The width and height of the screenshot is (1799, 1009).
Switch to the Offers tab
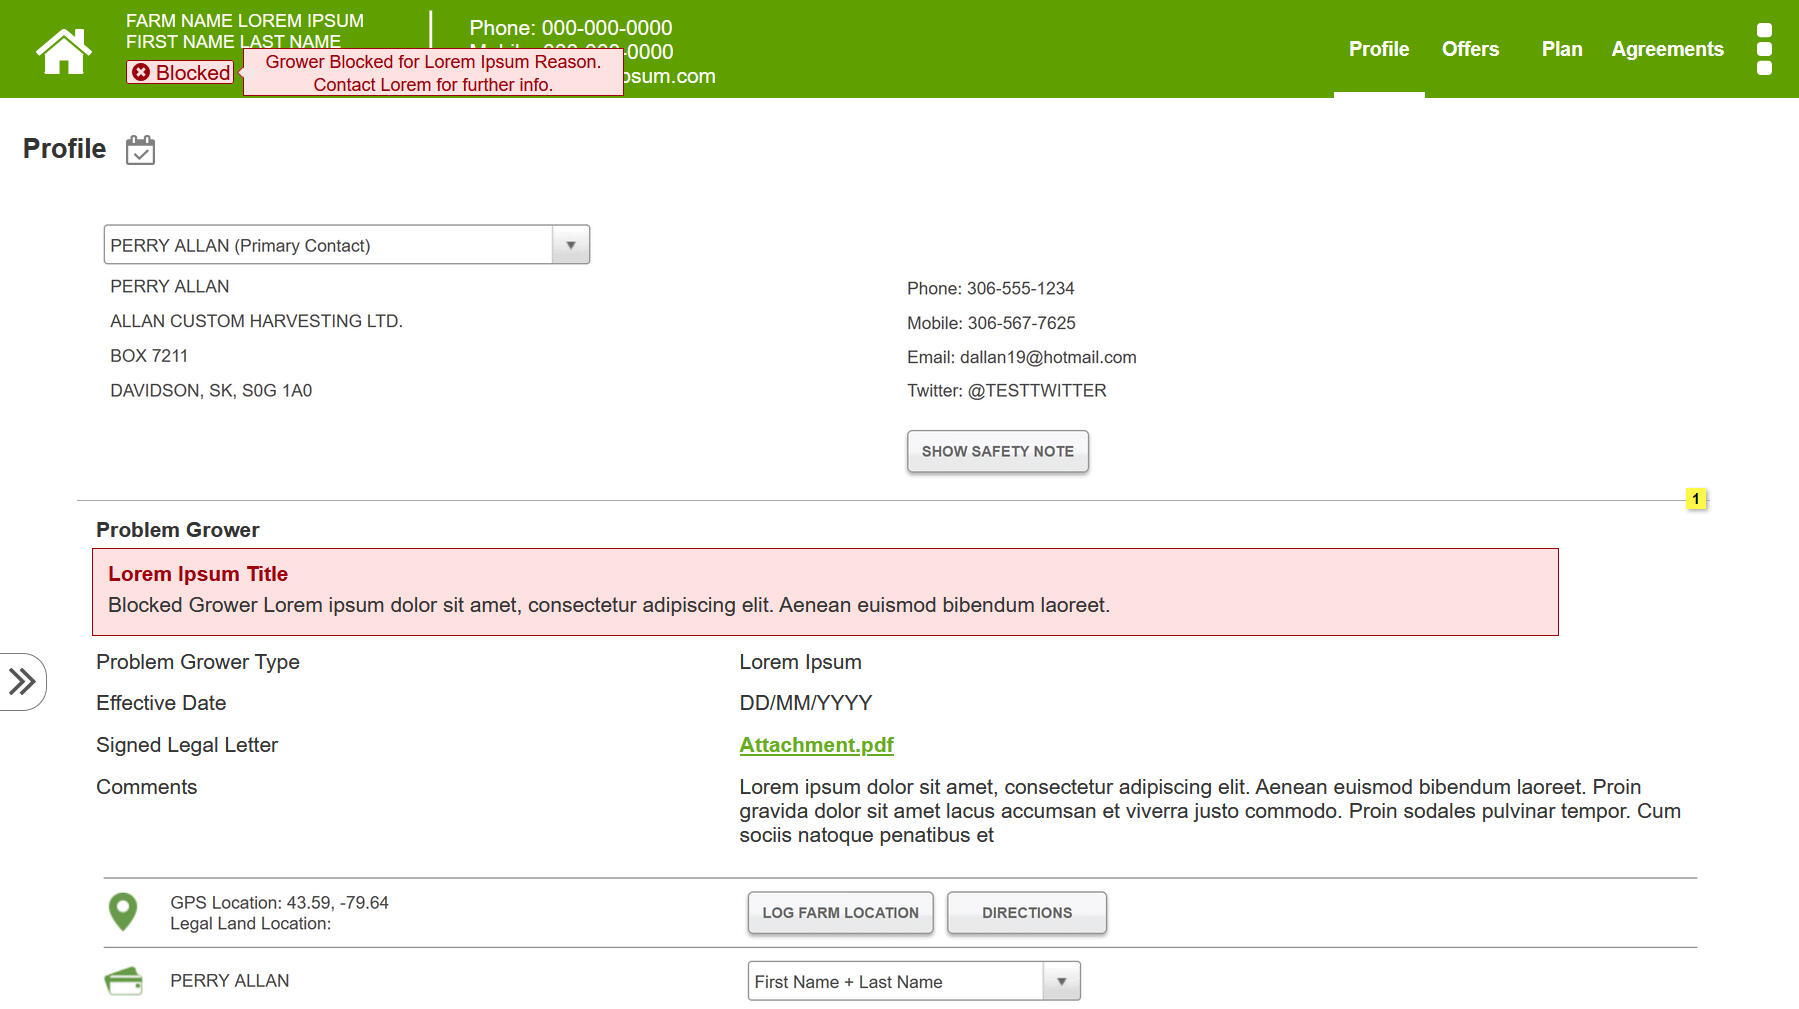(x=1470, y=49)
